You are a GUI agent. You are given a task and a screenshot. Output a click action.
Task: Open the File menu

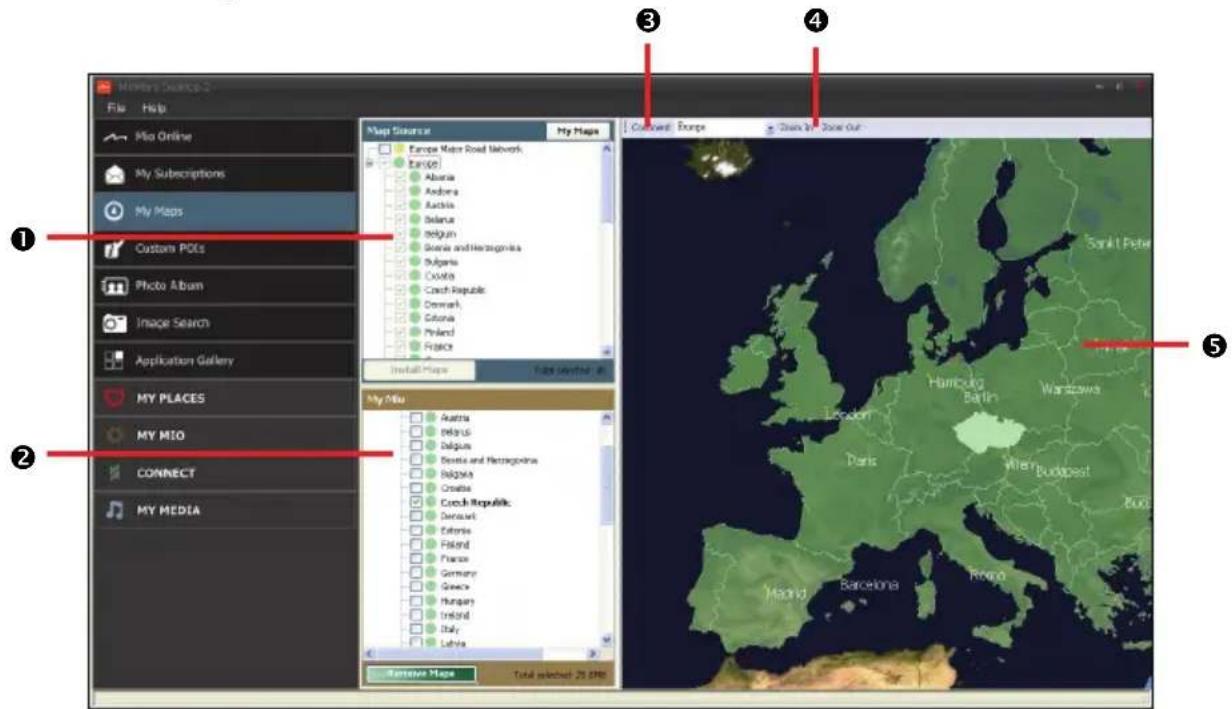click(116, 107)
